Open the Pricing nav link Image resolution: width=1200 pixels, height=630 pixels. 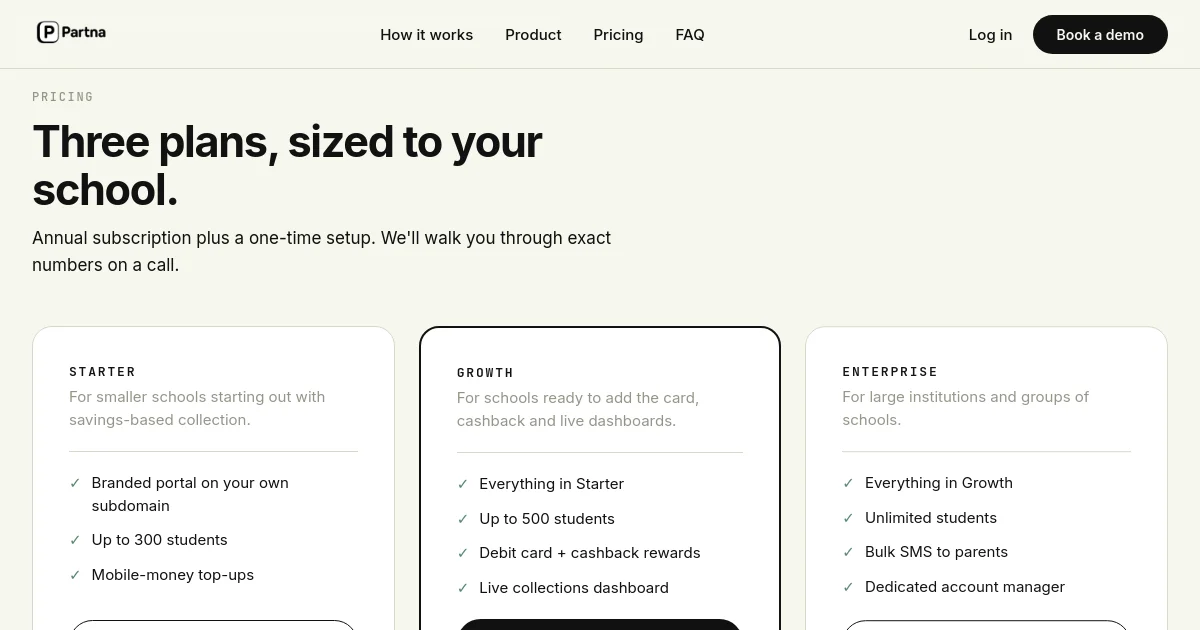[618, 35]
